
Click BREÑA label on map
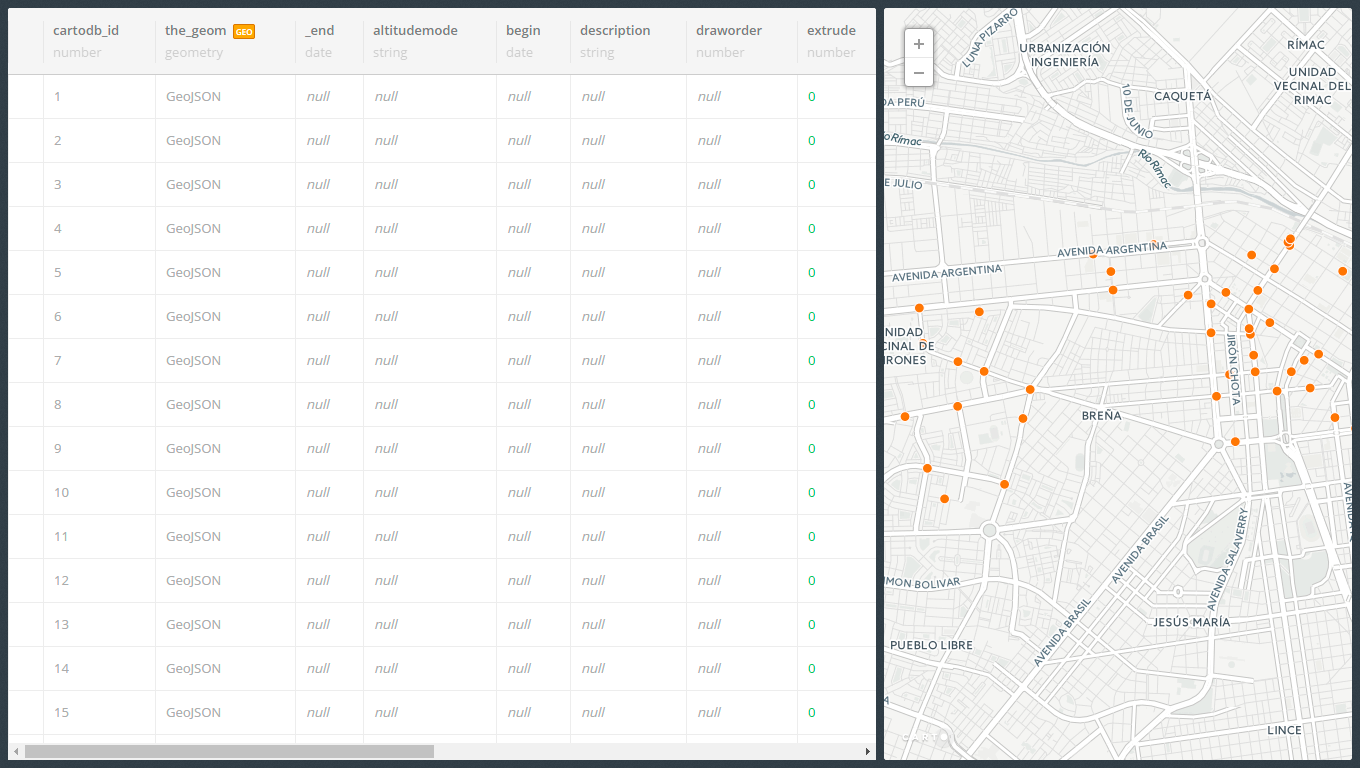[1102, 415]
